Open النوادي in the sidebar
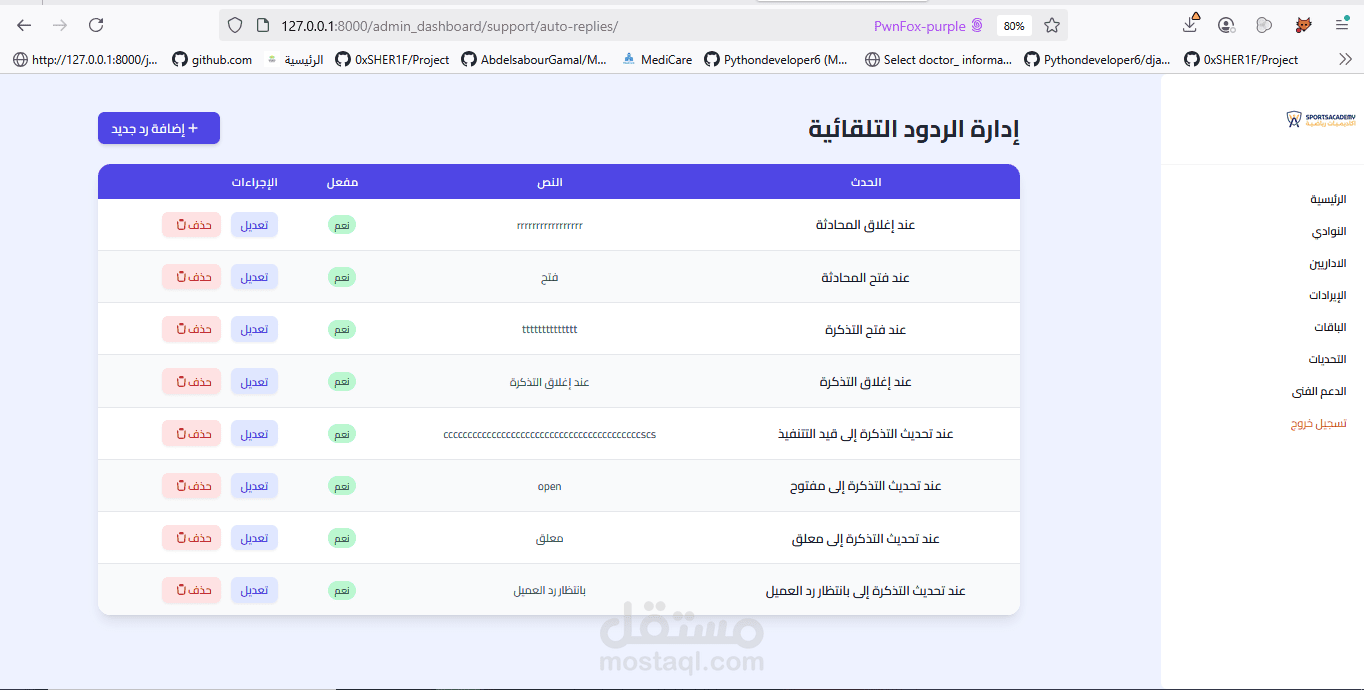Viewport: 1364px width, 690px height. point(1329,231)
